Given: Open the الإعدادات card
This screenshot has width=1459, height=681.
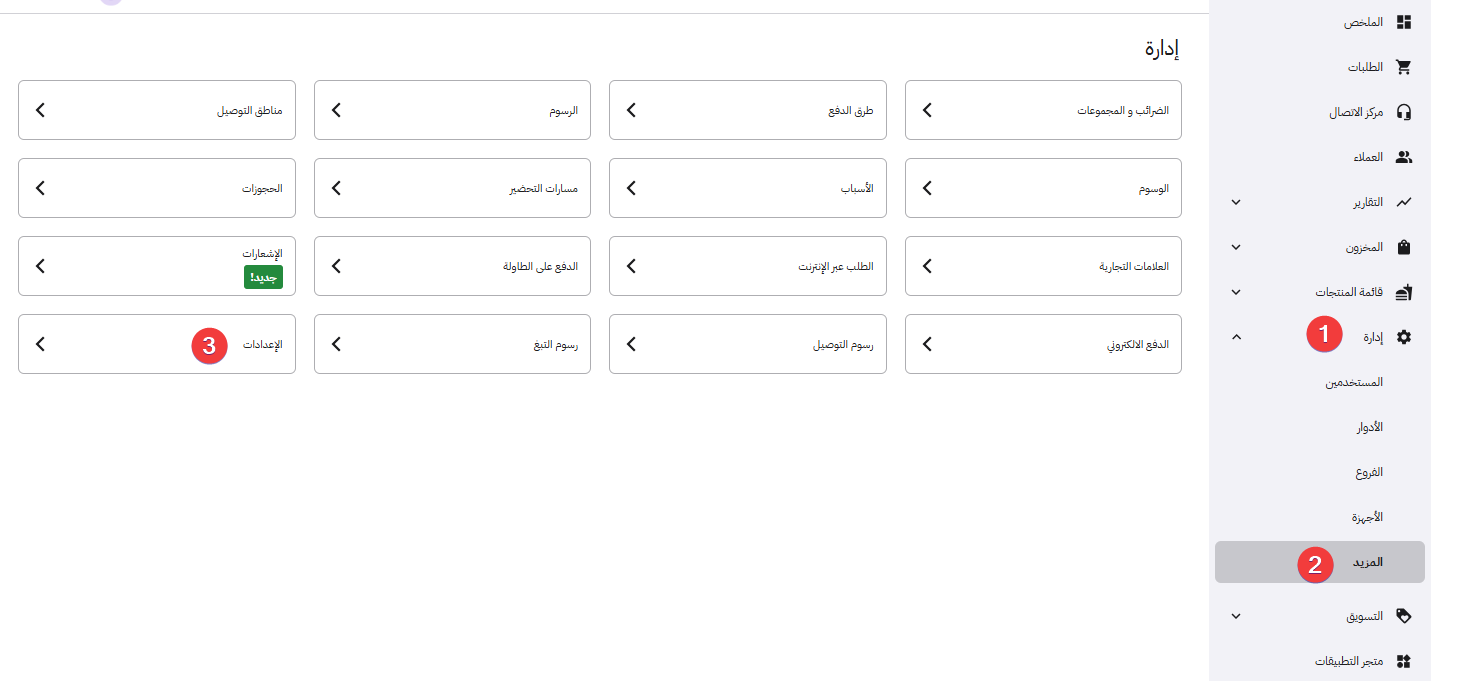Looking at the screenshot, I should pyautogui.click(x=157, y=344).
